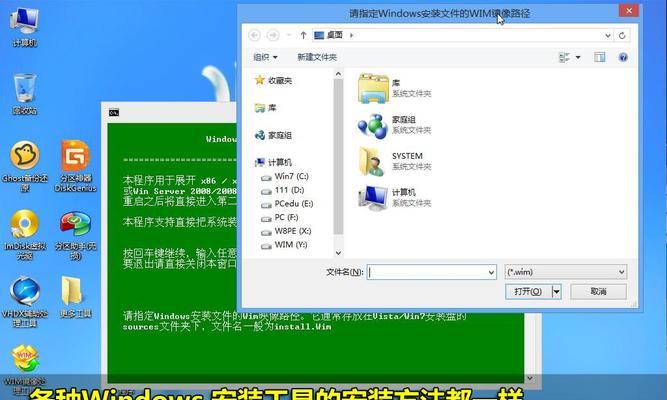Click the console window scroll-down arrow

pyautogui.click(x=530, y=378)
